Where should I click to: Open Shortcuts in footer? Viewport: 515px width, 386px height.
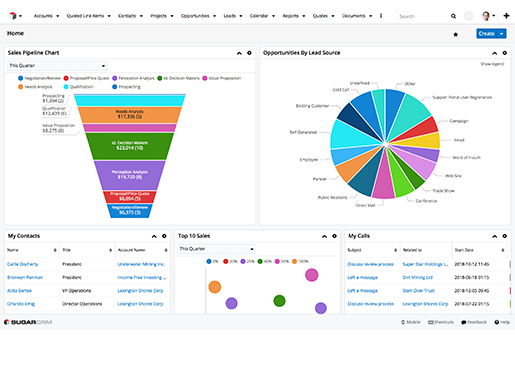[x=441, y=322]
